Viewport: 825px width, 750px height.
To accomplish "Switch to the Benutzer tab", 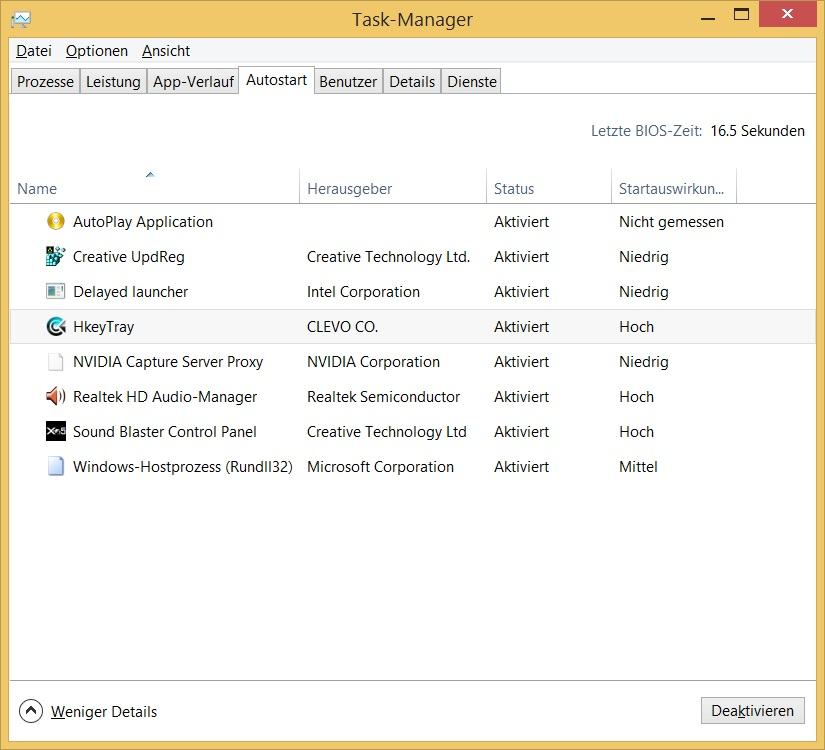I will pos(348,82).
